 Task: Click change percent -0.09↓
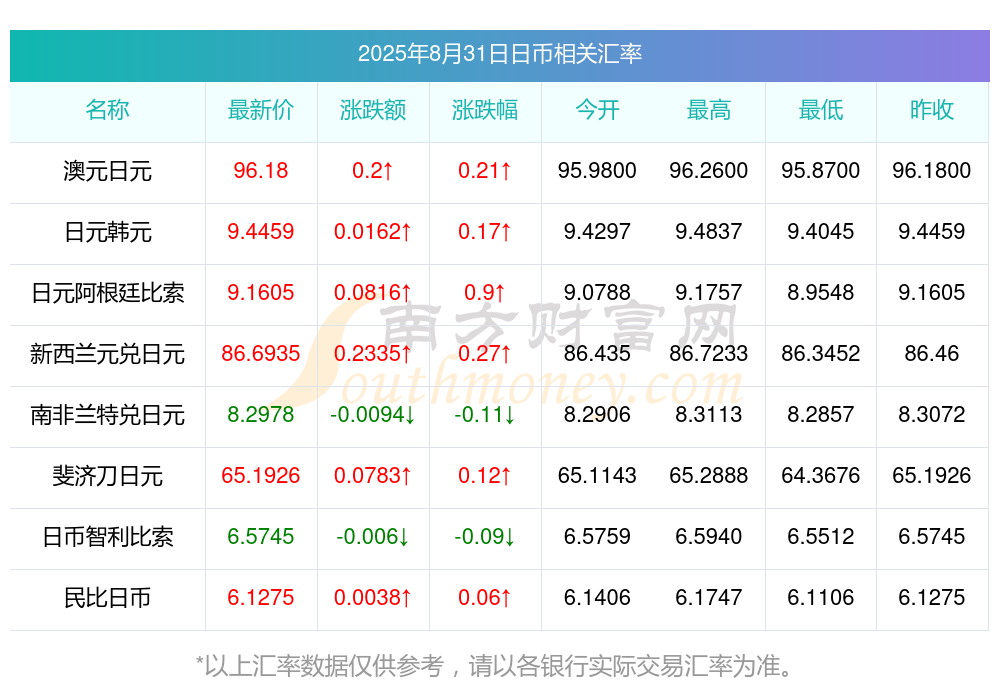[x=485, y=537]
